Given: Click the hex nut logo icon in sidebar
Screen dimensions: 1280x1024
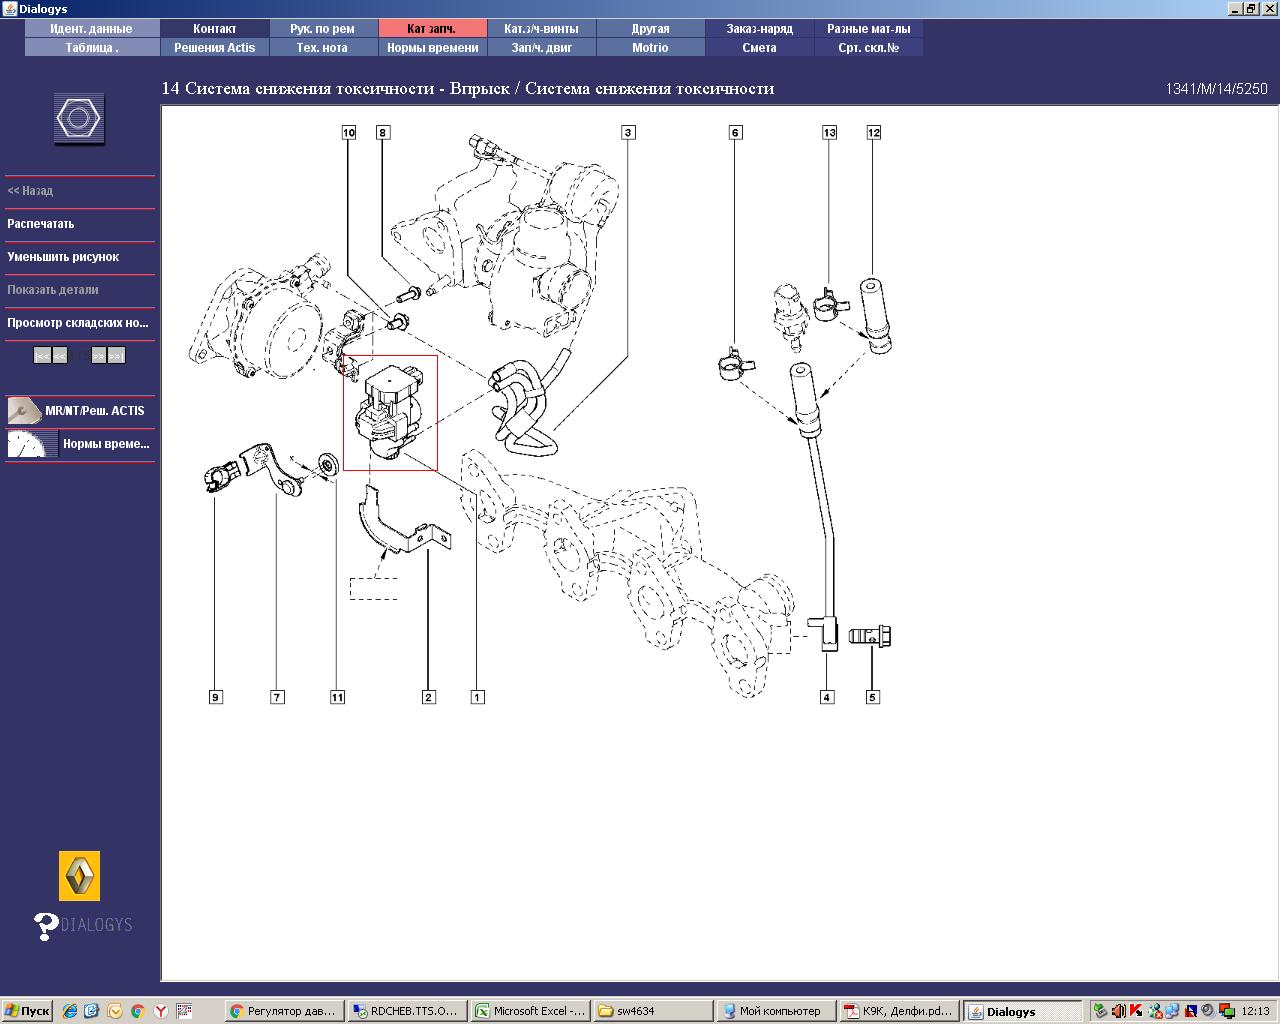Looking at the screenshot, I should click(79, 119).
